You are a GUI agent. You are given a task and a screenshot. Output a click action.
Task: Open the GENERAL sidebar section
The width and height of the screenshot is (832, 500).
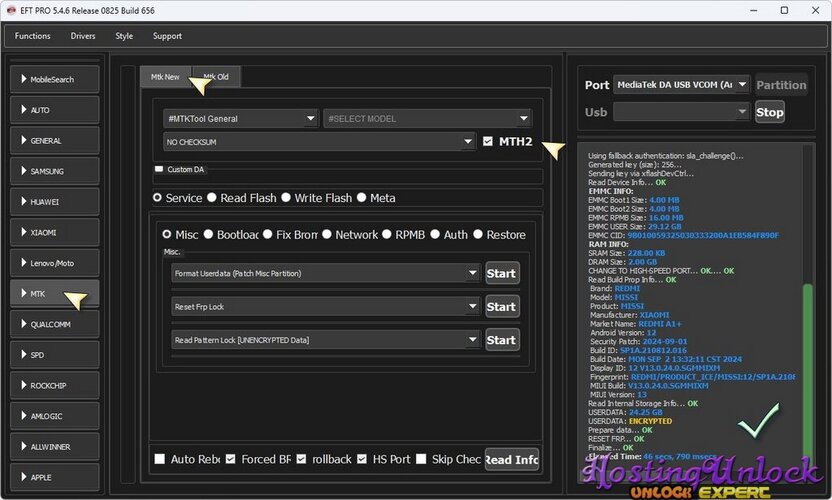pos(54,141)
